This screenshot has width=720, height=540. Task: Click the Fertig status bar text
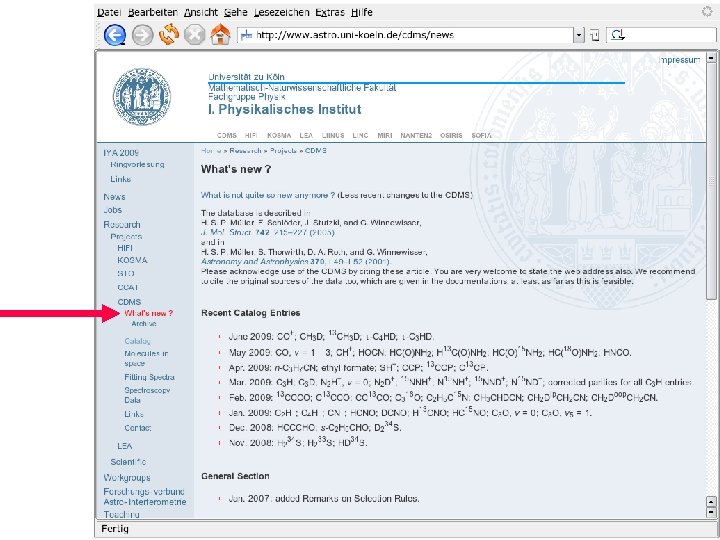[x=115, y=529]
